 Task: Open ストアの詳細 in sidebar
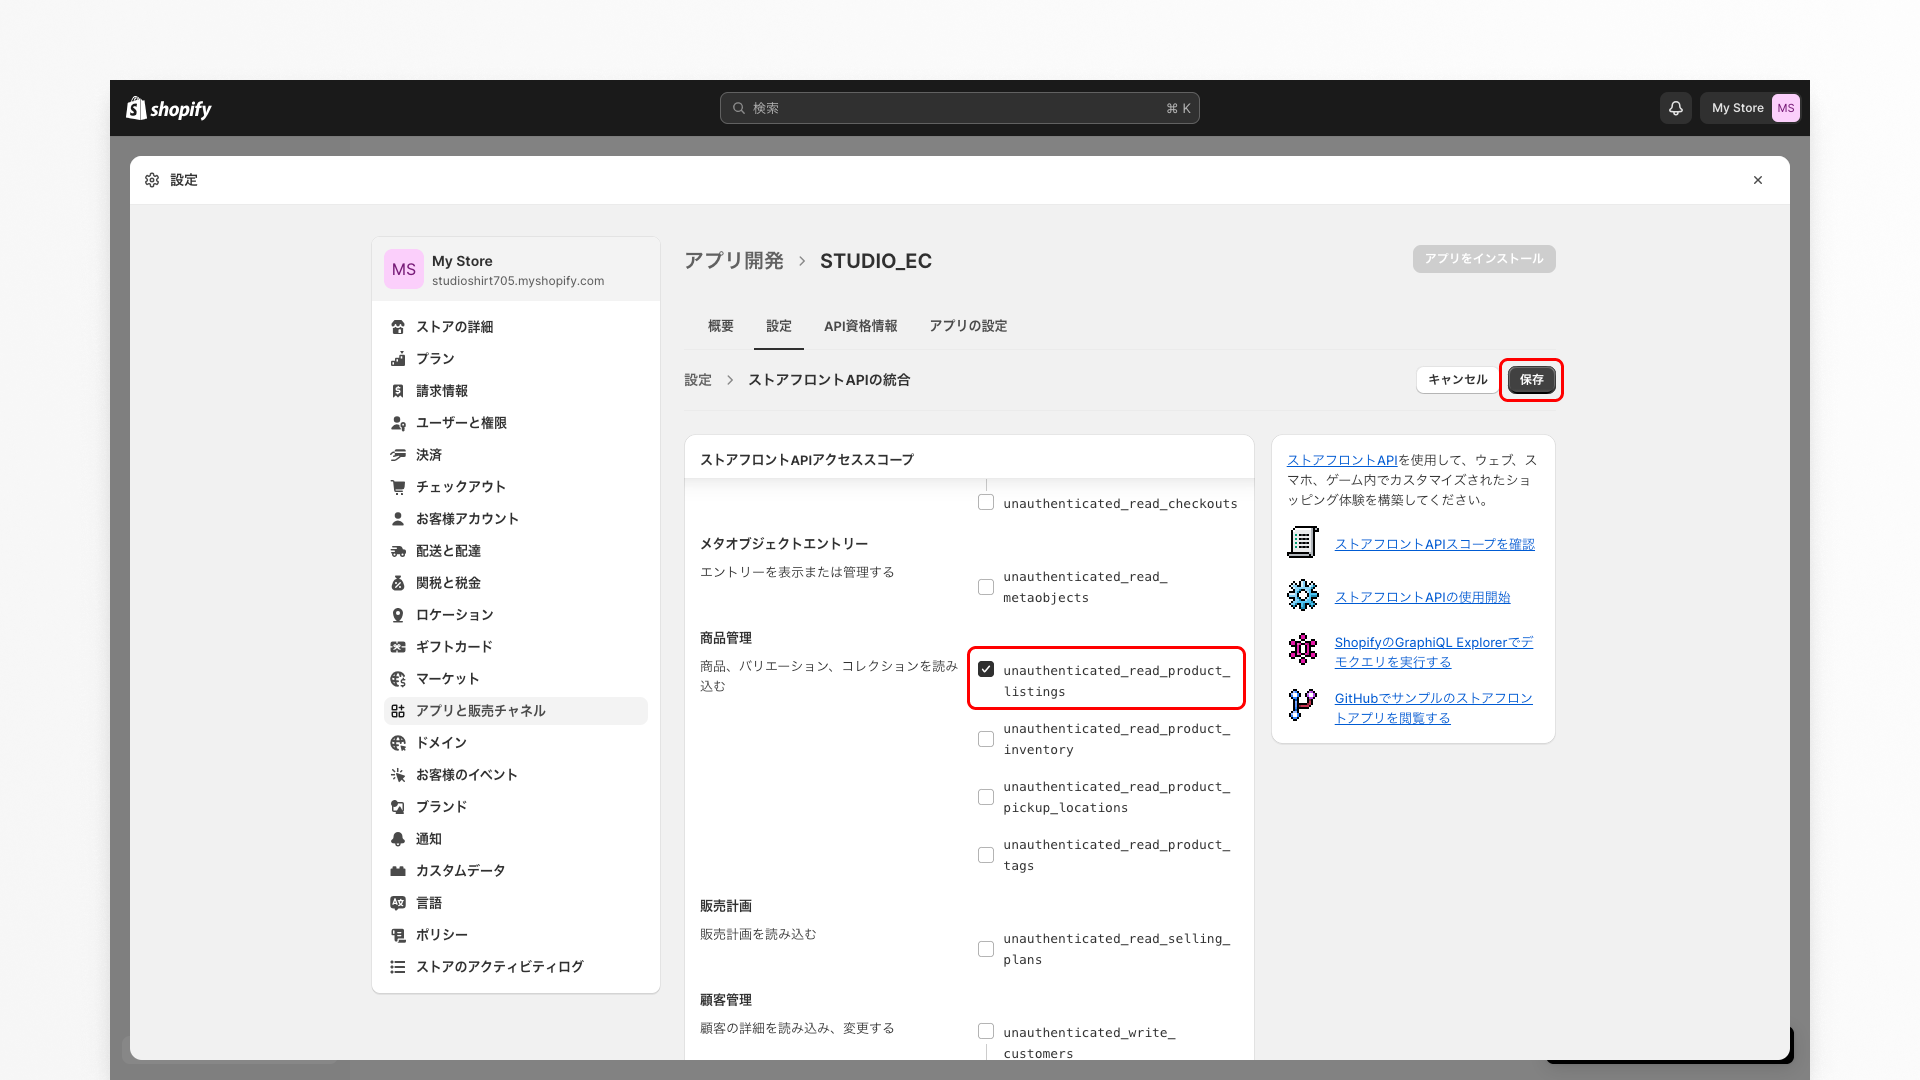(516, 327)
